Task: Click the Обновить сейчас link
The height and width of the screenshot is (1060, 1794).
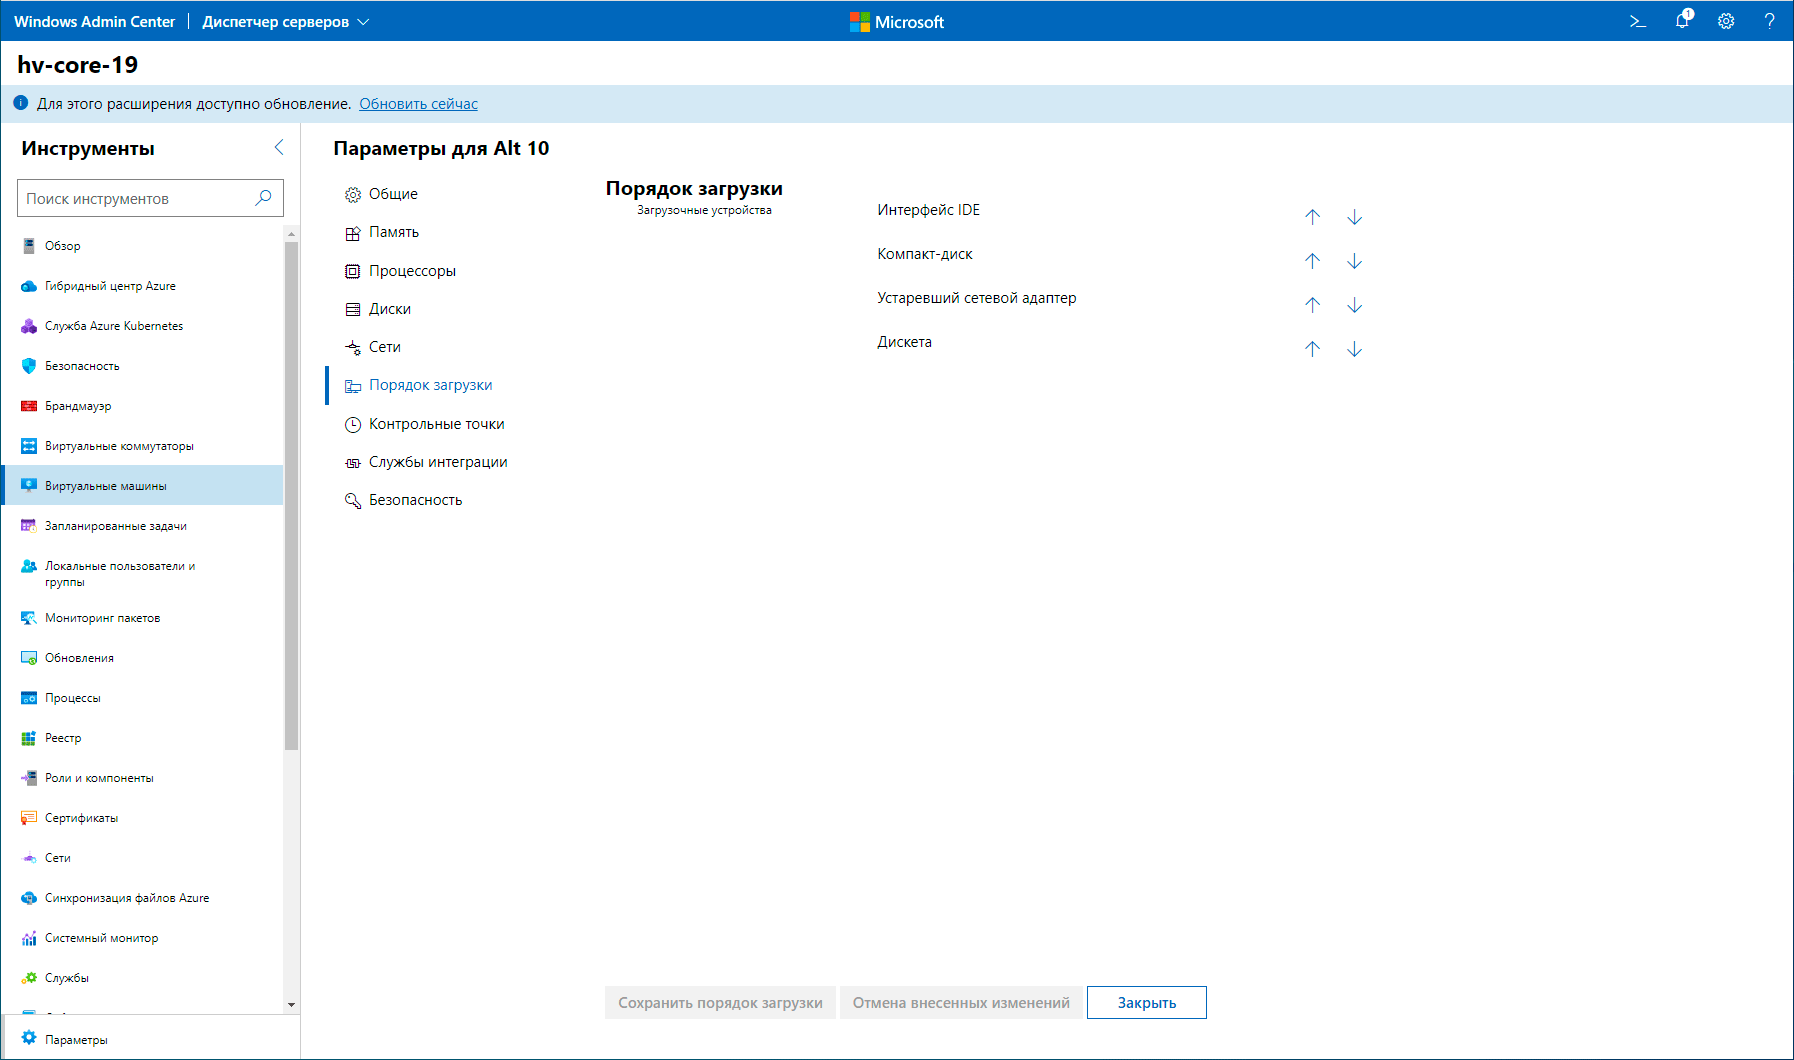Action: click(x=418, y=104)
